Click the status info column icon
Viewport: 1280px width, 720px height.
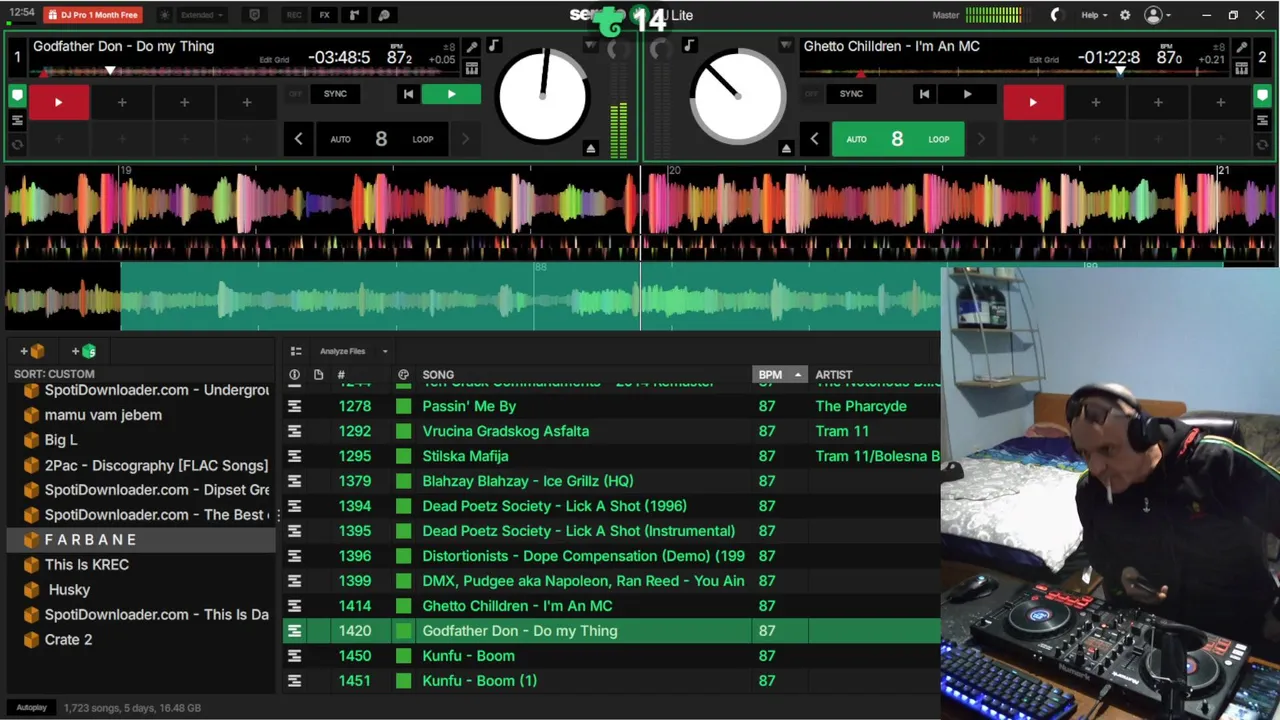294,375
